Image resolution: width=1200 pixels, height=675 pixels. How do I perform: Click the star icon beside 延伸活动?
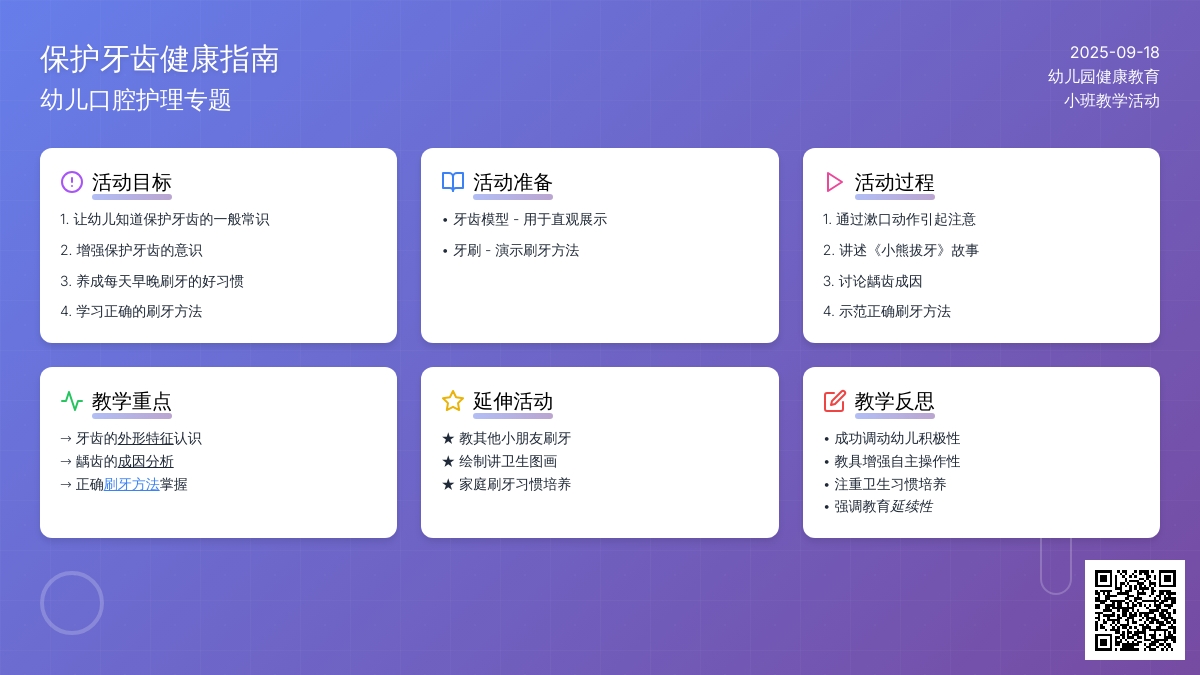click(x=453, y=401)
